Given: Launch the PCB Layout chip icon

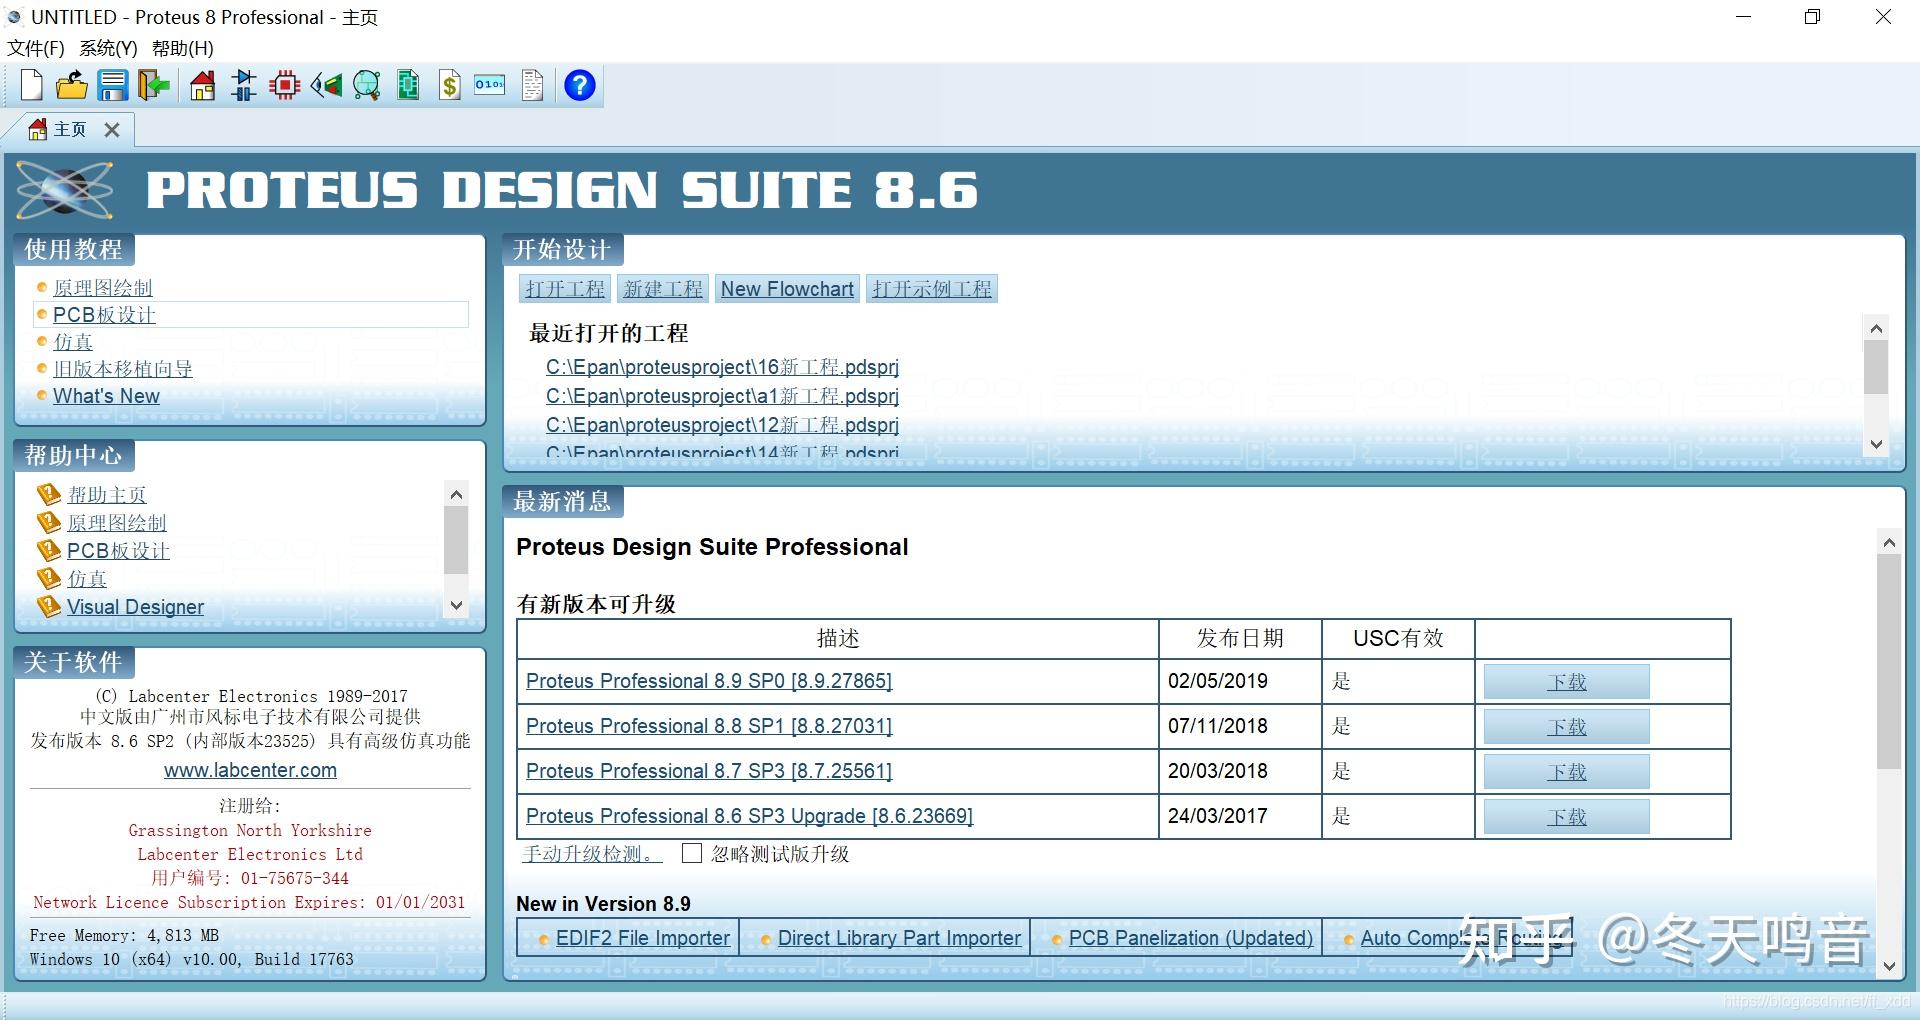Looking at the screenshot, I should pos(285,86).
